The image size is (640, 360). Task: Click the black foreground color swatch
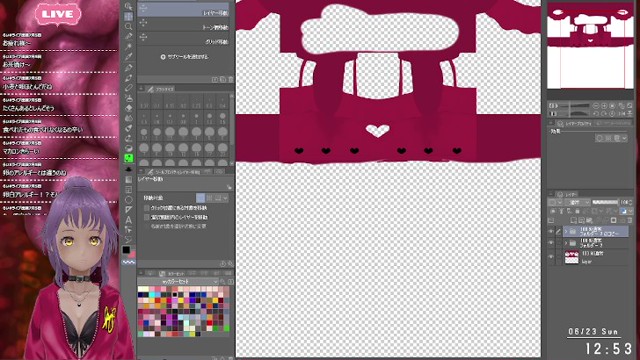126,250
